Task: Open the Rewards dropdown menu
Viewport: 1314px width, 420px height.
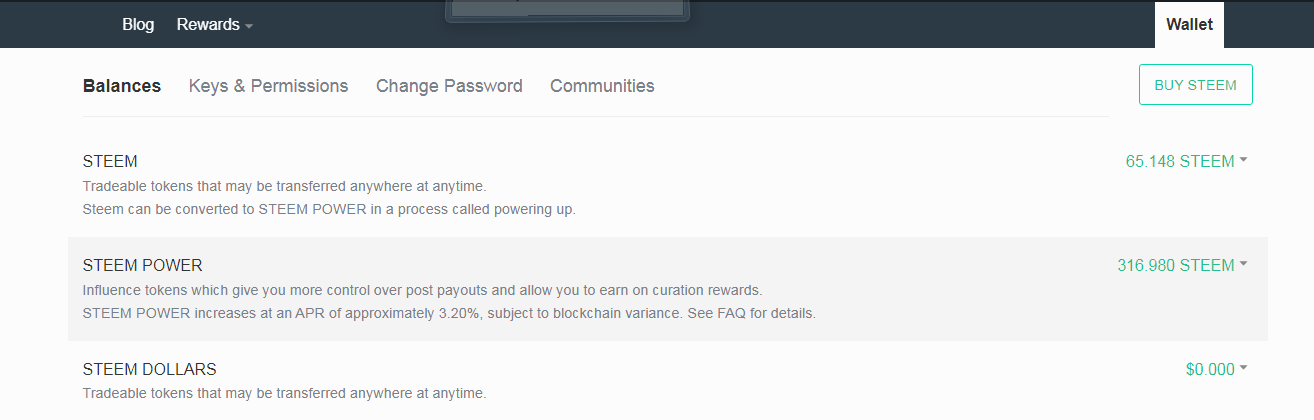Action: [x=214, y=25]
